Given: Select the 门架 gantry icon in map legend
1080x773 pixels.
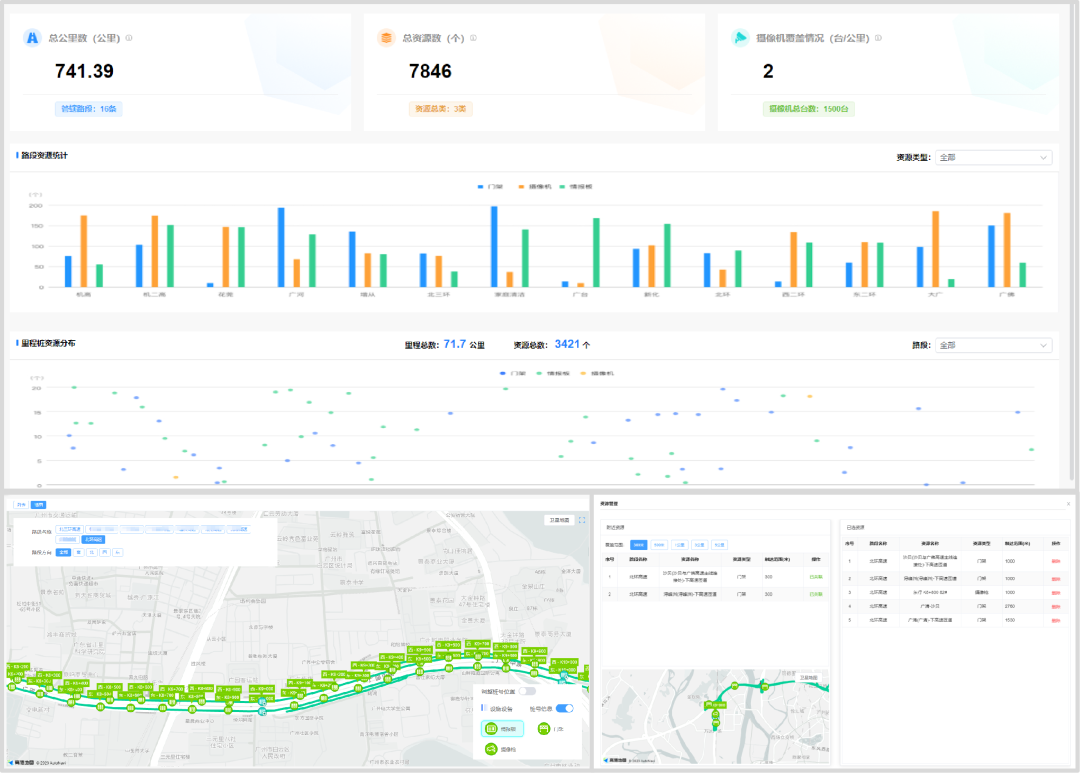Looking at the screenshot, I should pyautogui.click(x=544, y=729).
